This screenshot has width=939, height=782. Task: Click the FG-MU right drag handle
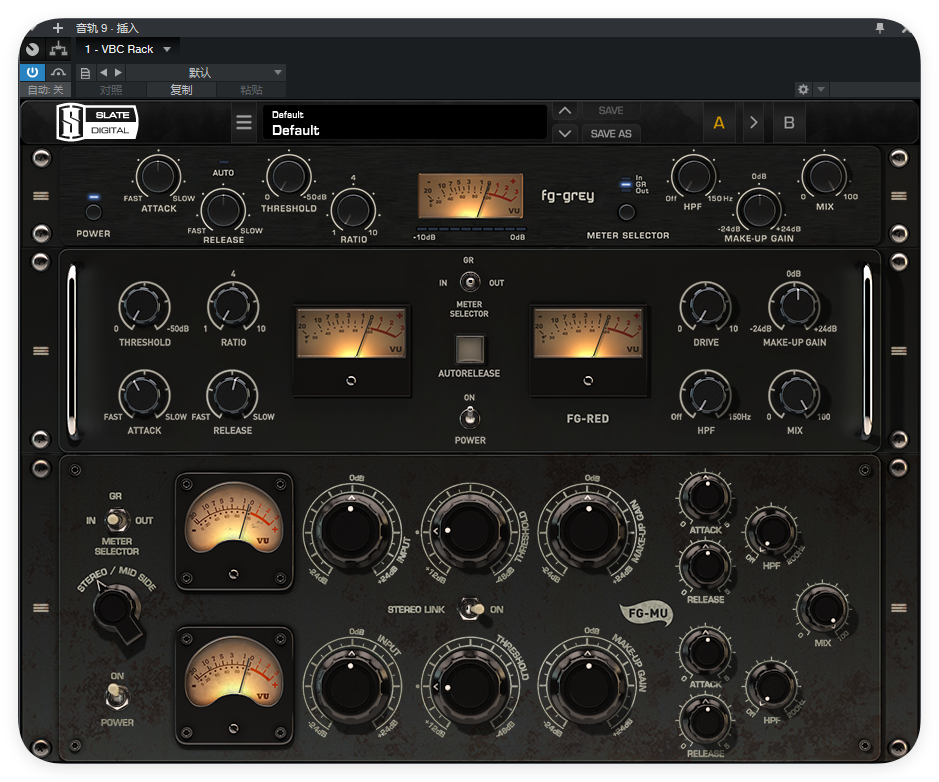(x=898, y=608)
